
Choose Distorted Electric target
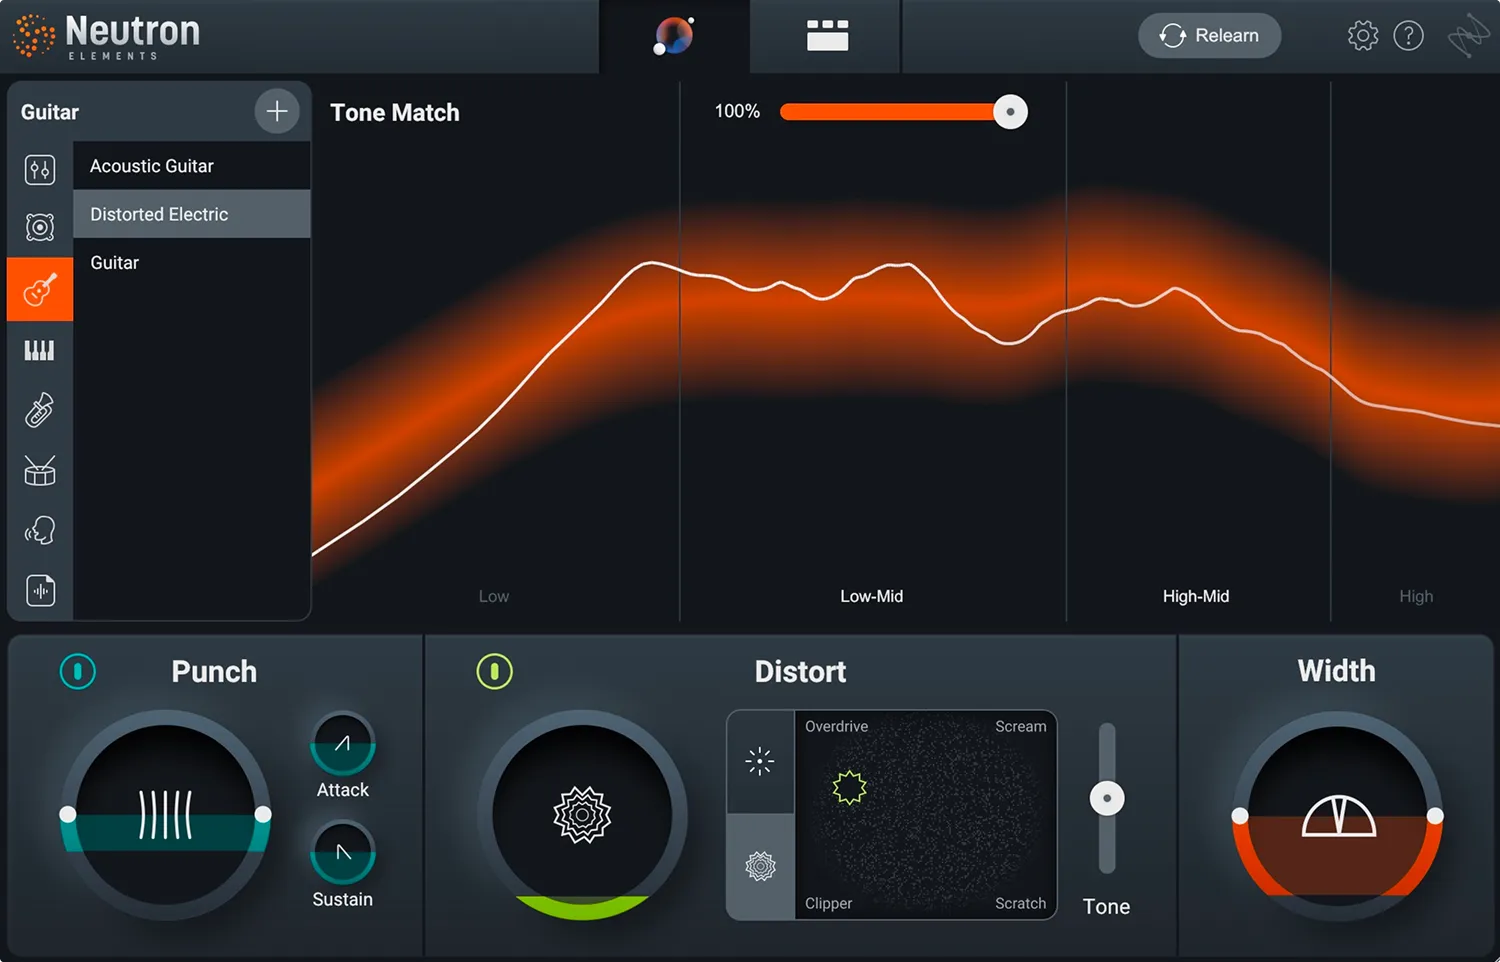coord(192,214)
